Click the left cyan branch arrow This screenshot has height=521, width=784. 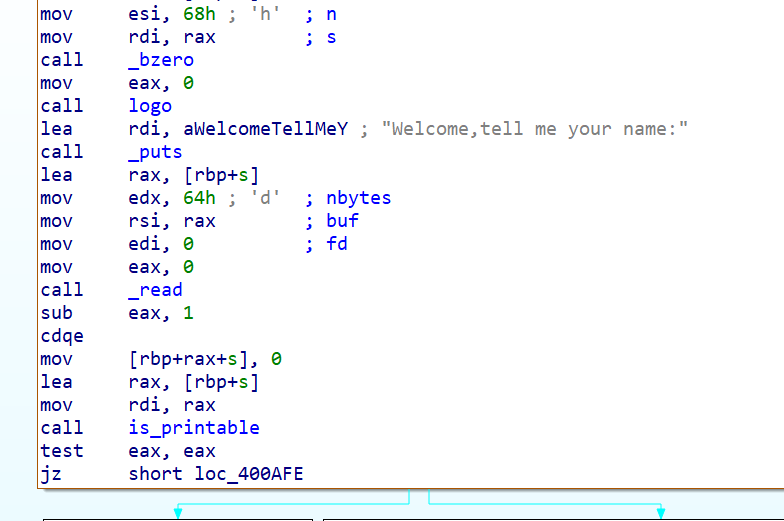click(x=178, y=512)
